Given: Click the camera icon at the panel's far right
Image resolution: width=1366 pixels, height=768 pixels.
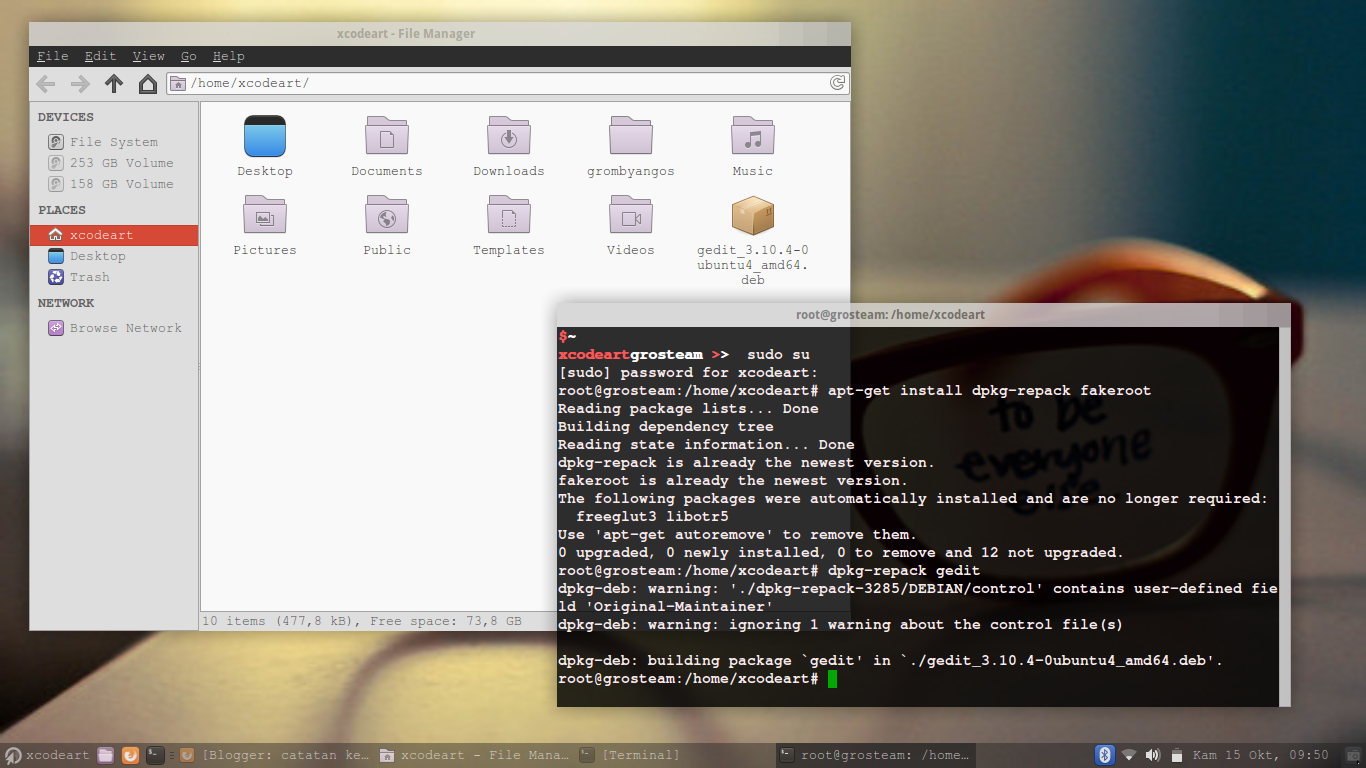Looking at the screenshot, I should coord(1352,755).
